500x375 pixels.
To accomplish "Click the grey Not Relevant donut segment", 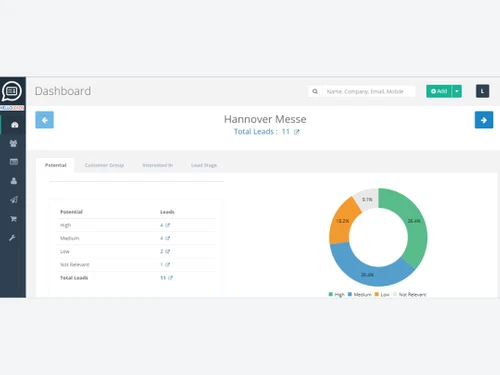I will [367, 199].
